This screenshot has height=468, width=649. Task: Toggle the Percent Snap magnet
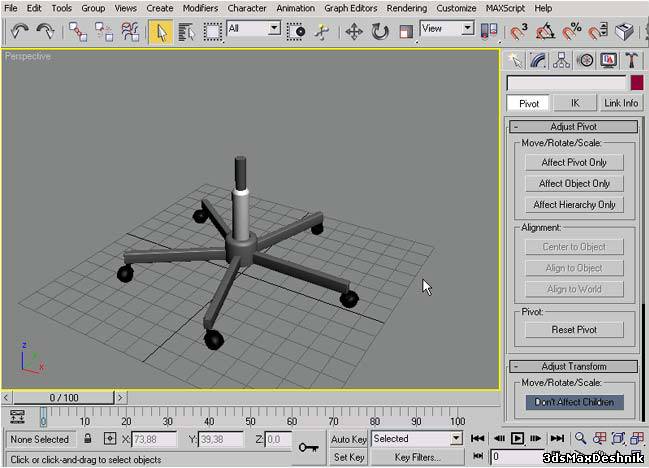pos(572,32)
